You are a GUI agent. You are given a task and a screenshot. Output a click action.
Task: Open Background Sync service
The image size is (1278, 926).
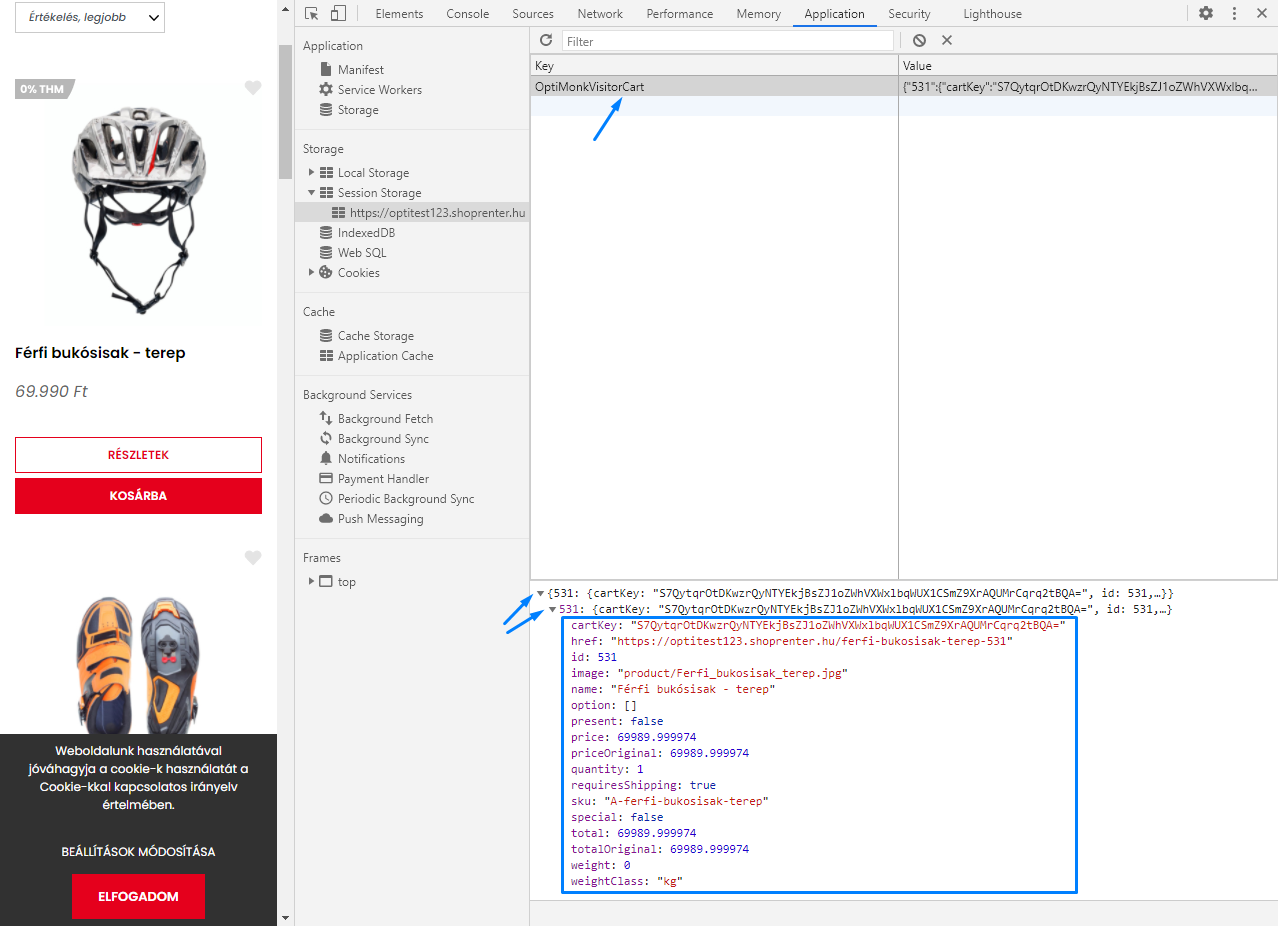(x=383, y=439)
